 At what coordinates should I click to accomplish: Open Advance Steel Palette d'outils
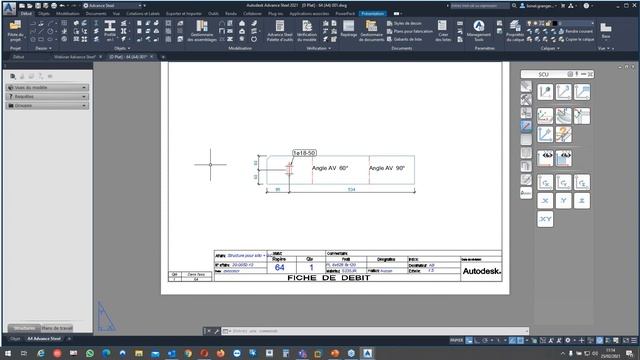pyautogui.click(x=280, y=31)
